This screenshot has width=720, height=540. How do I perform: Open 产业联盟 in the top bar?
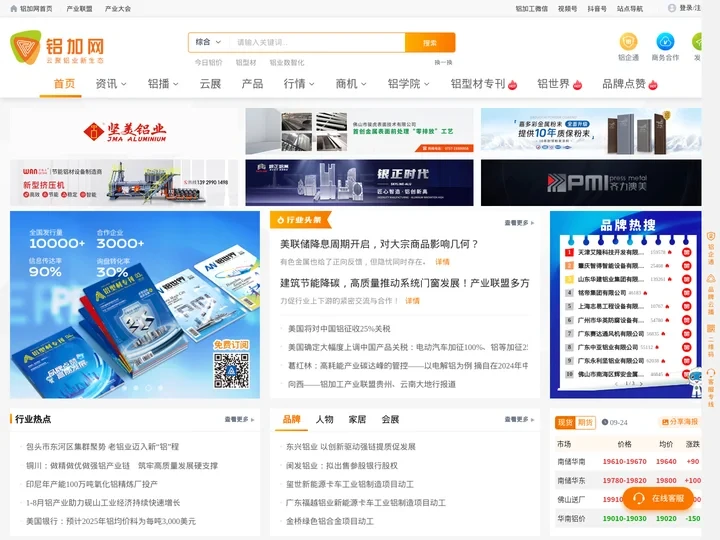coord(79,8)
